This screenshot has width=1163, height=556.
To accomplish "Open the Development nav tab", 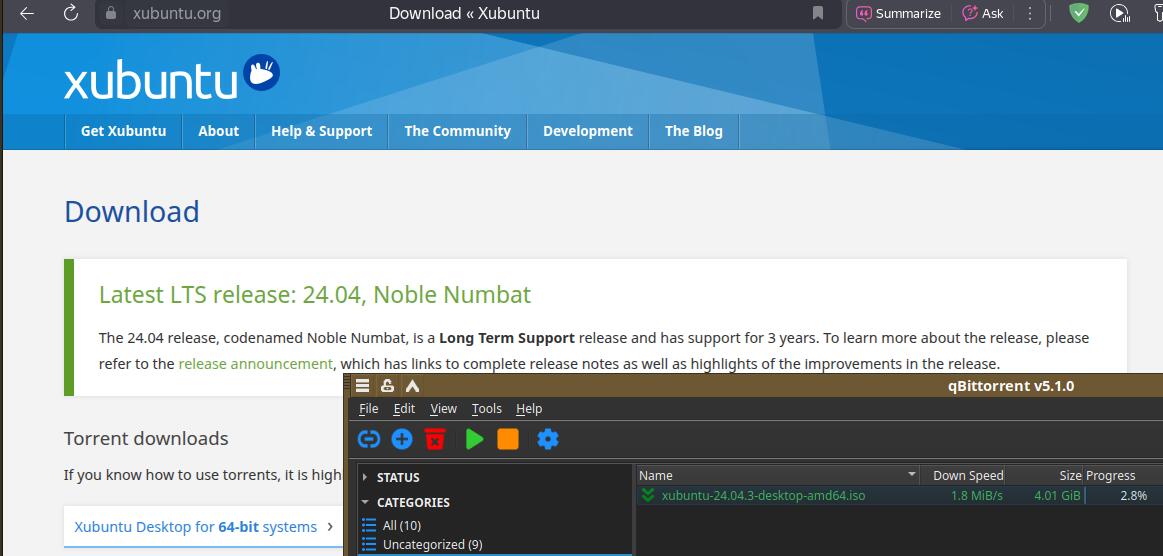I will 587,131.
